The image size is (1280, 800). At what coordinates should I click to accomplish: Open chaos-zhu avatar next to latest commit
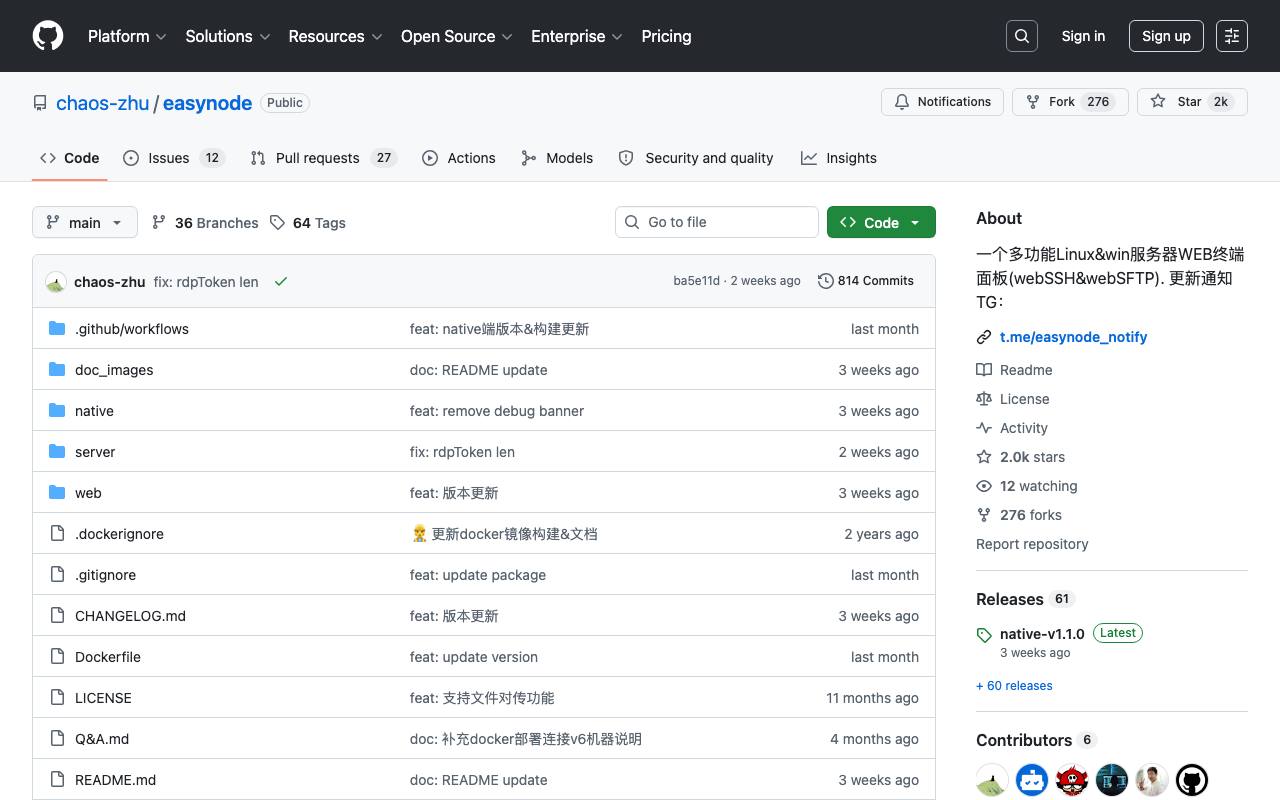(56, 282)
